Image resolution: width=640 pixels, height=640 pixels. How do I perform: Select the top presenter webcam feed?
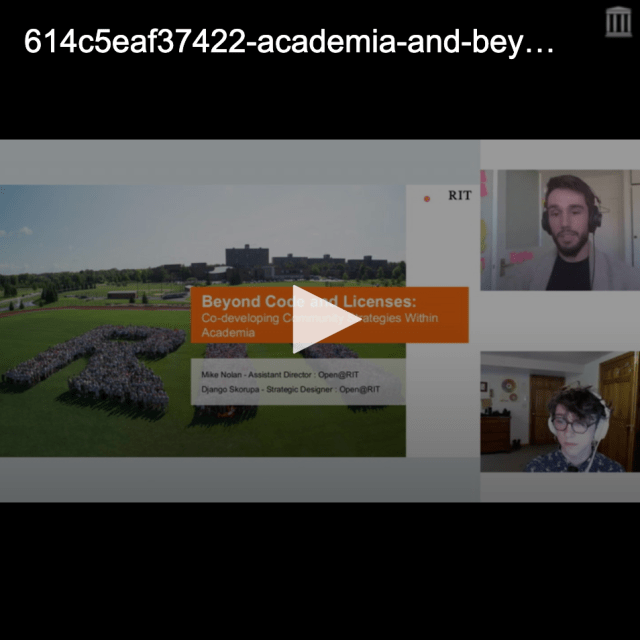558,230
